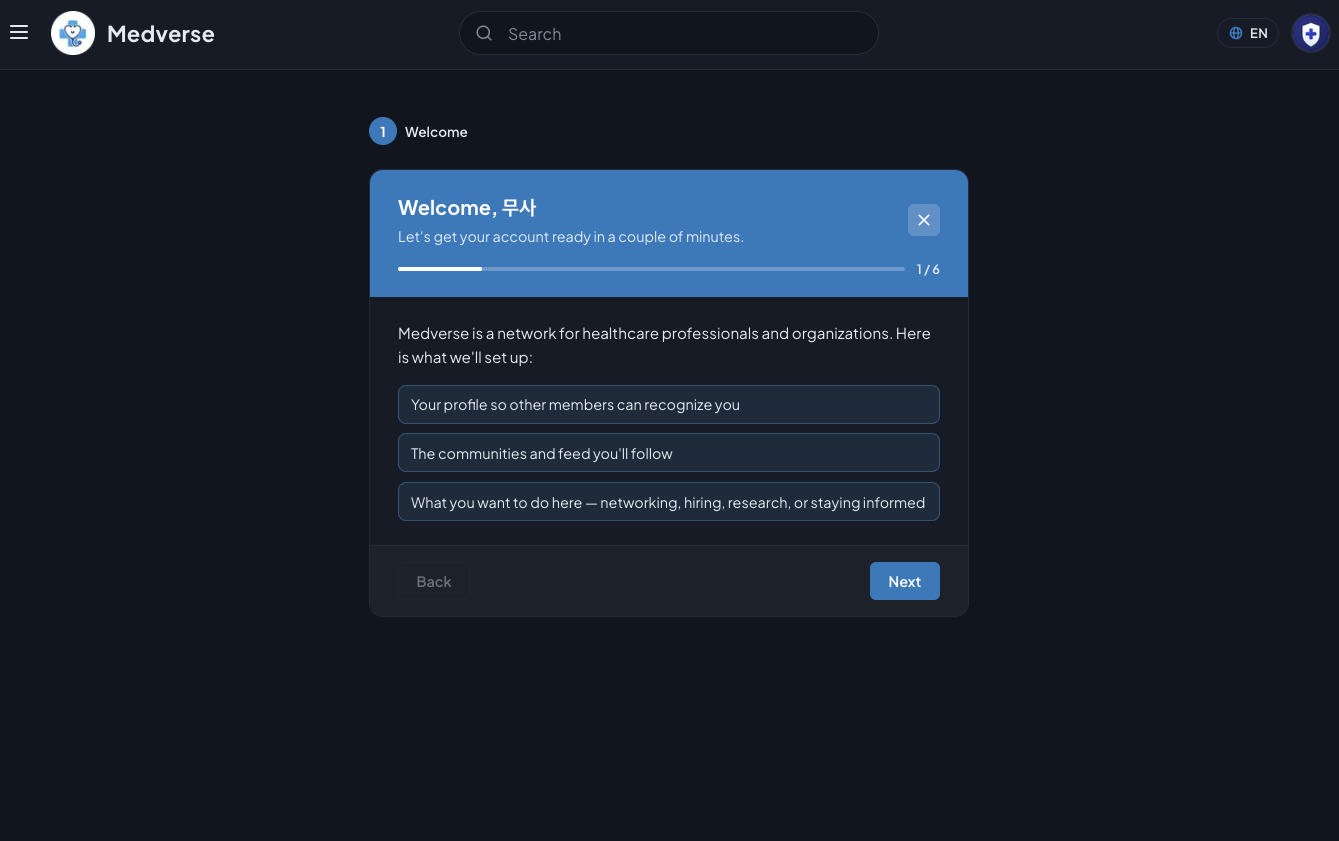This screenshot has width=1339, height=841.
Task: Open the EN language dropdown
Action: tap(1248, 33)
